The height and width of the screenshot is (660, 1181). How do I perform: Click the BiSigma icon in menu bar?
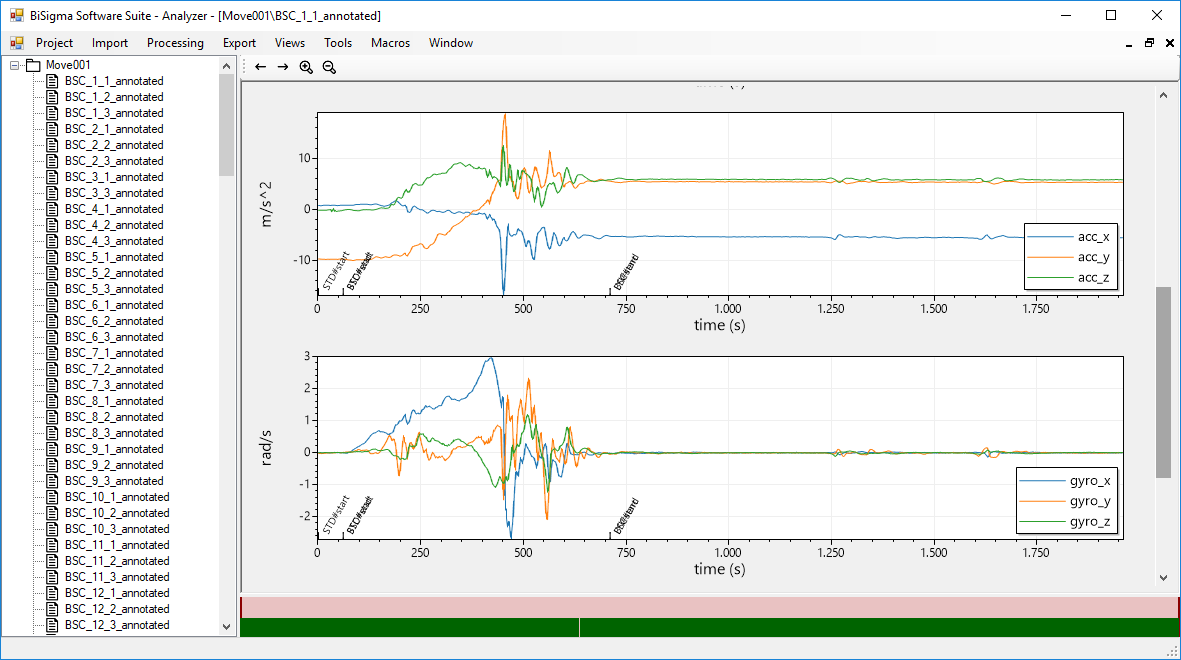click(x=17, y=43)
